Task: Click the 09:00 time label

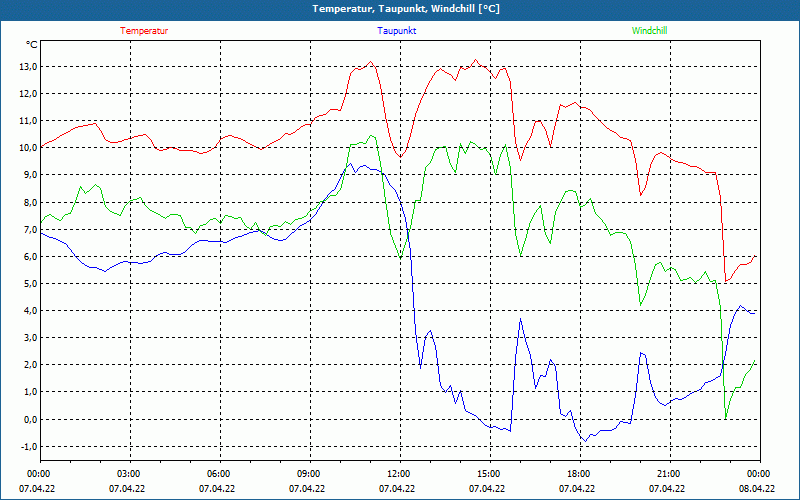Action: click(x=307, y=474)
